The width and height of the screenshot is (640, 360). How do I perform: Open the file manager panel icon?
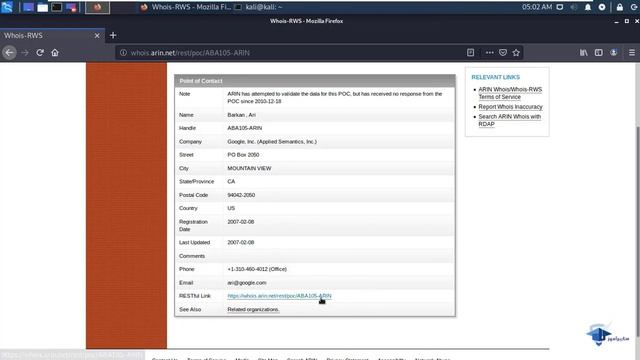coord(42,7)
